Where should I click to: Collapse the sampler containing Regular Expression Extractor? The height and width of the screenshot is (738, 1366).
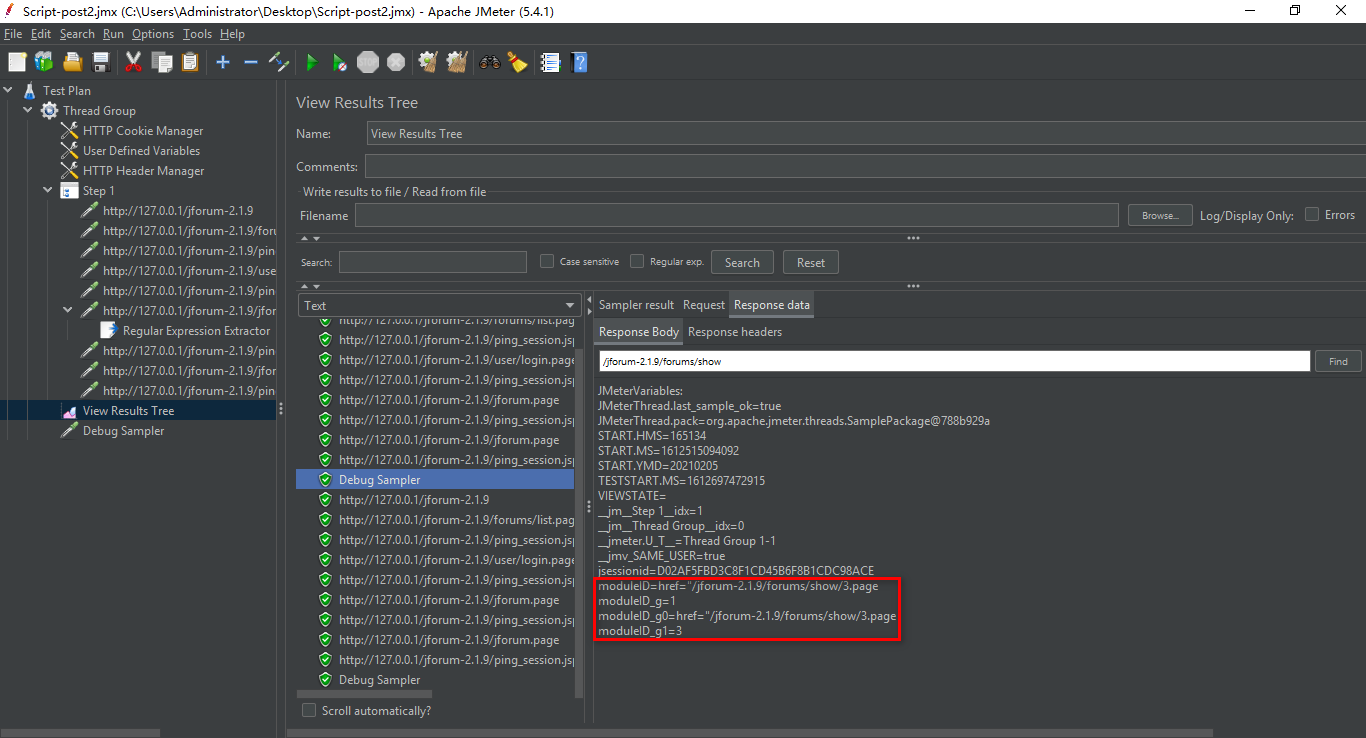[68, 310]
